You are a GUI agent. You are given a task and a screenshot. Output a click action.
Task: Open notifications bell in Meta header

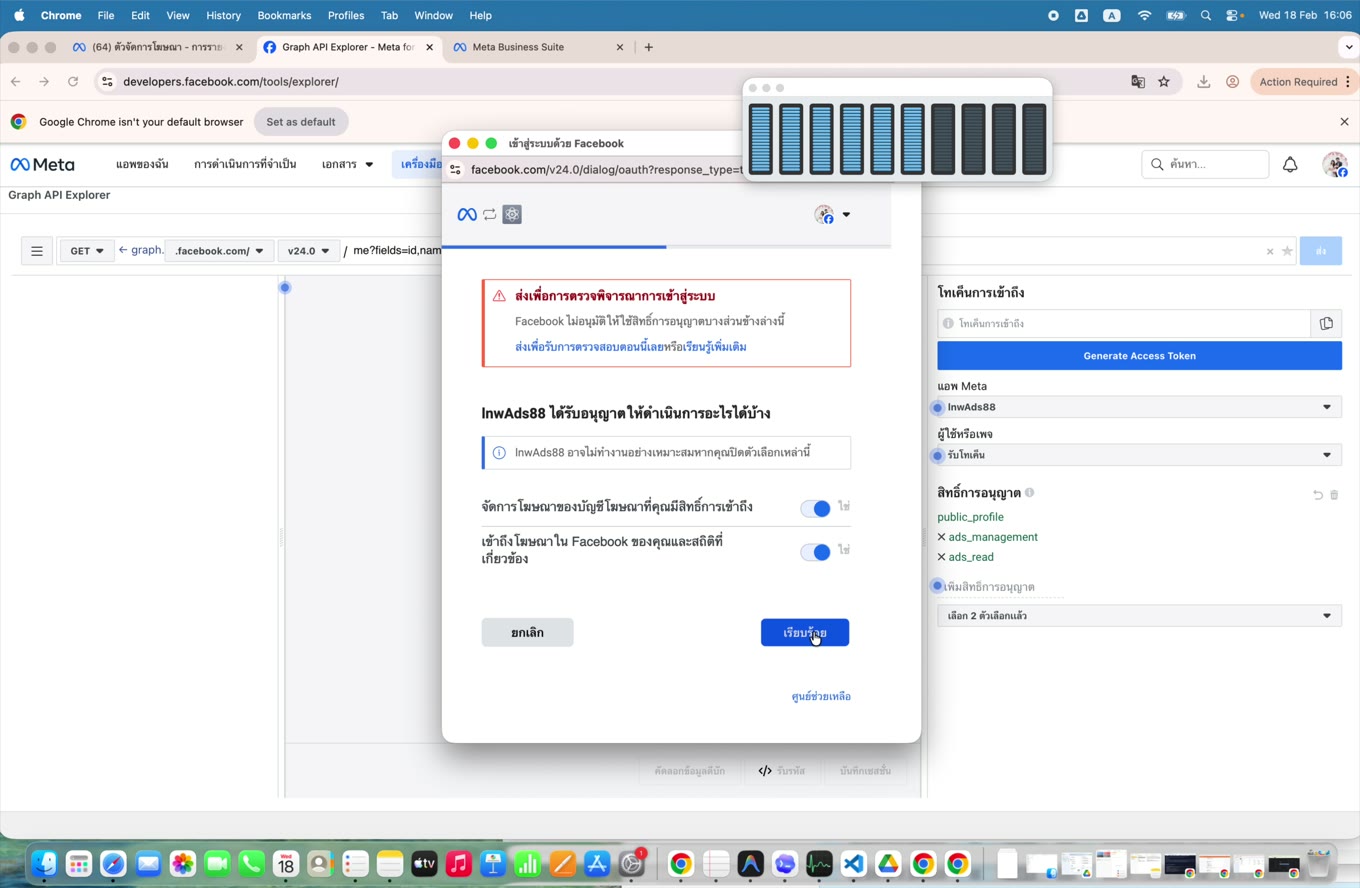(x=1290, y=164)
